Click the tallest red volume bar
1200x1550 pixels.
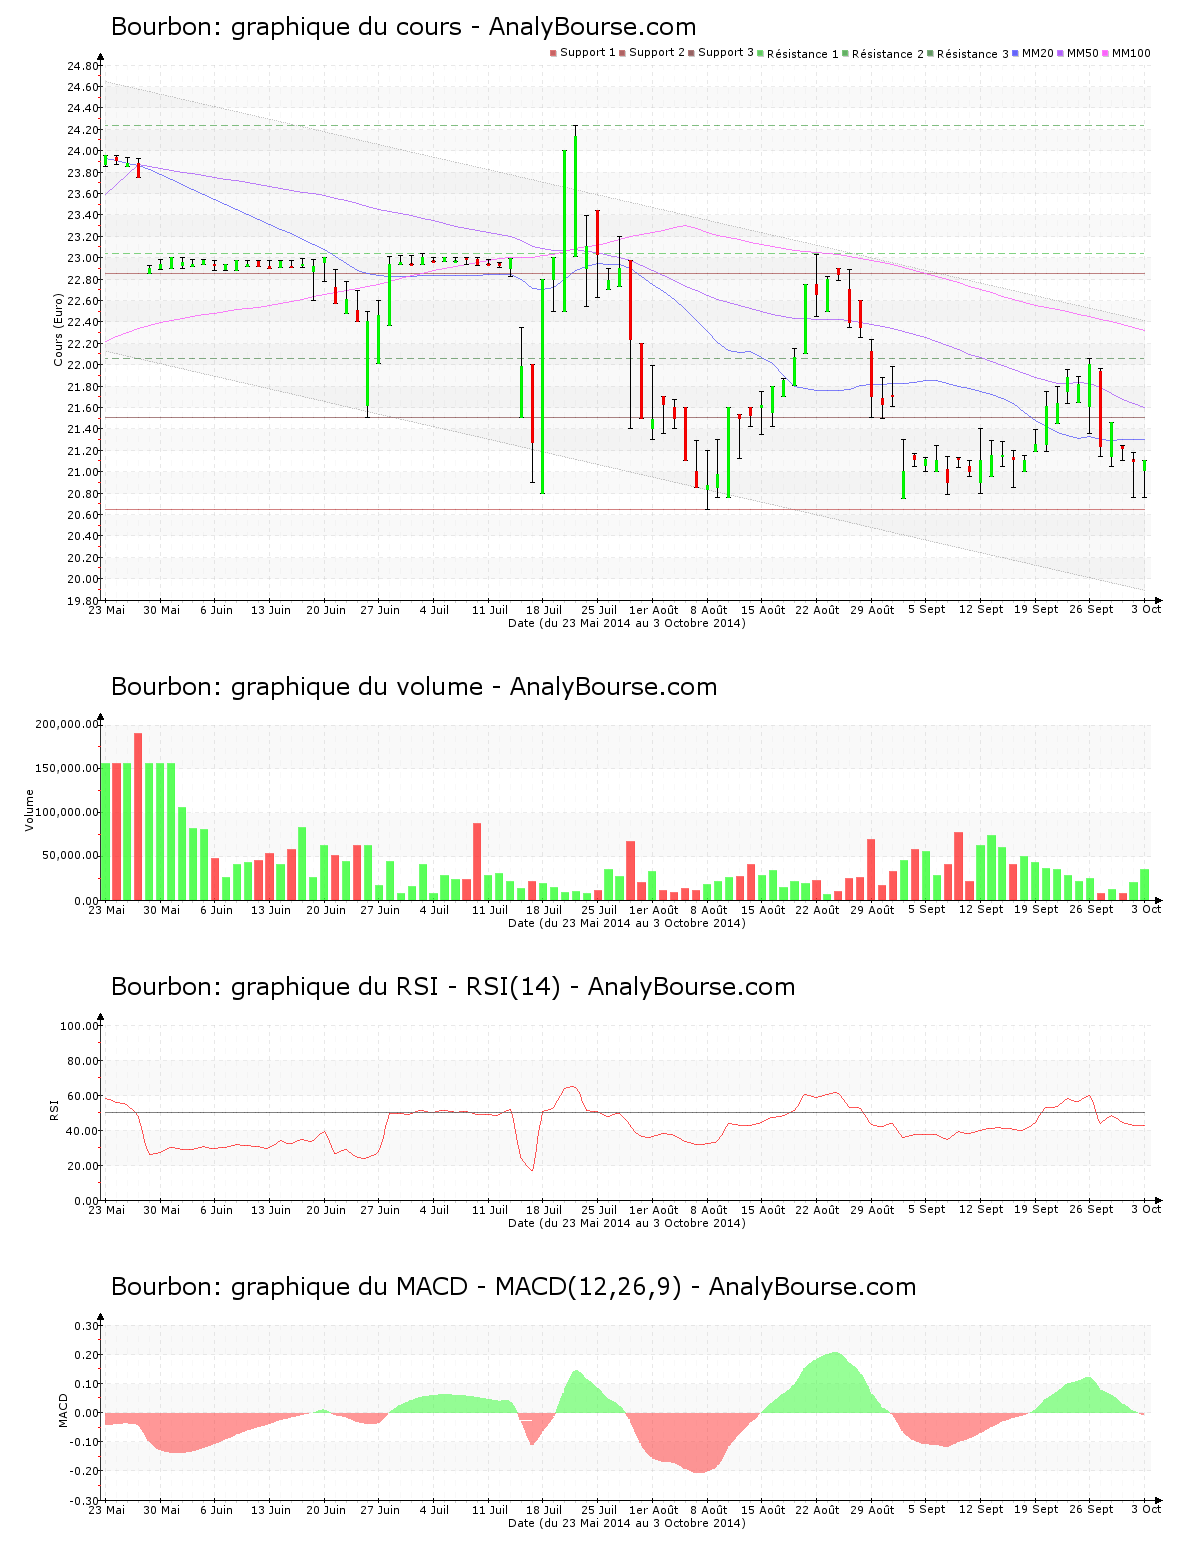138,817
